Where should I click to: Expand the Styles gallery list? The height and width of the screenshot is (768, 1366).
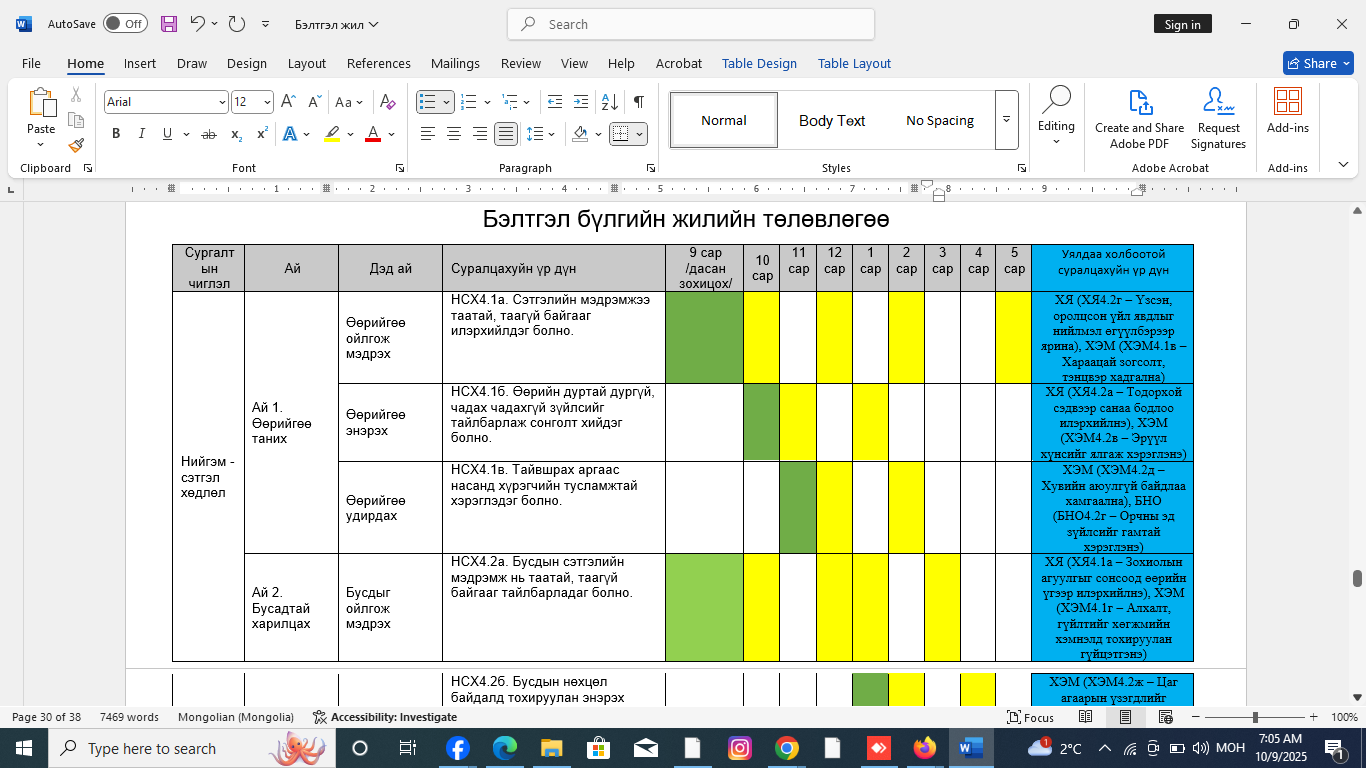coord(1006,120)
